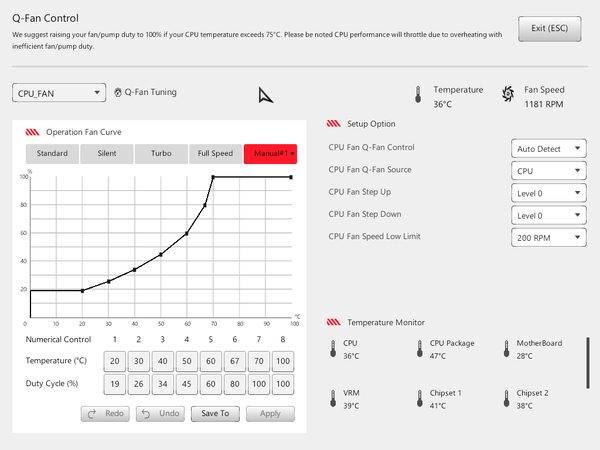Click the Redo arrow icon
This screenshot has height=450, width=600.
pos(91,414)
